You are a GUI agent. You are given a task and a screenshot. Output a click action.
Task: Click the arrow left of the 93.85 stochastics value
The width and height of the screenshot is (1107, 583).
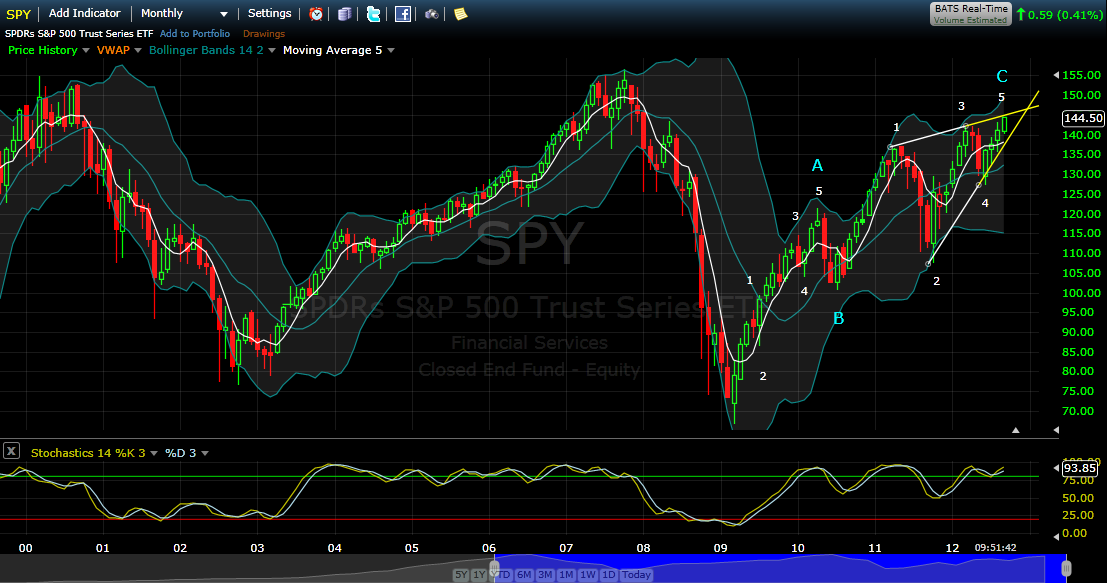click(x=1058, y=468)
